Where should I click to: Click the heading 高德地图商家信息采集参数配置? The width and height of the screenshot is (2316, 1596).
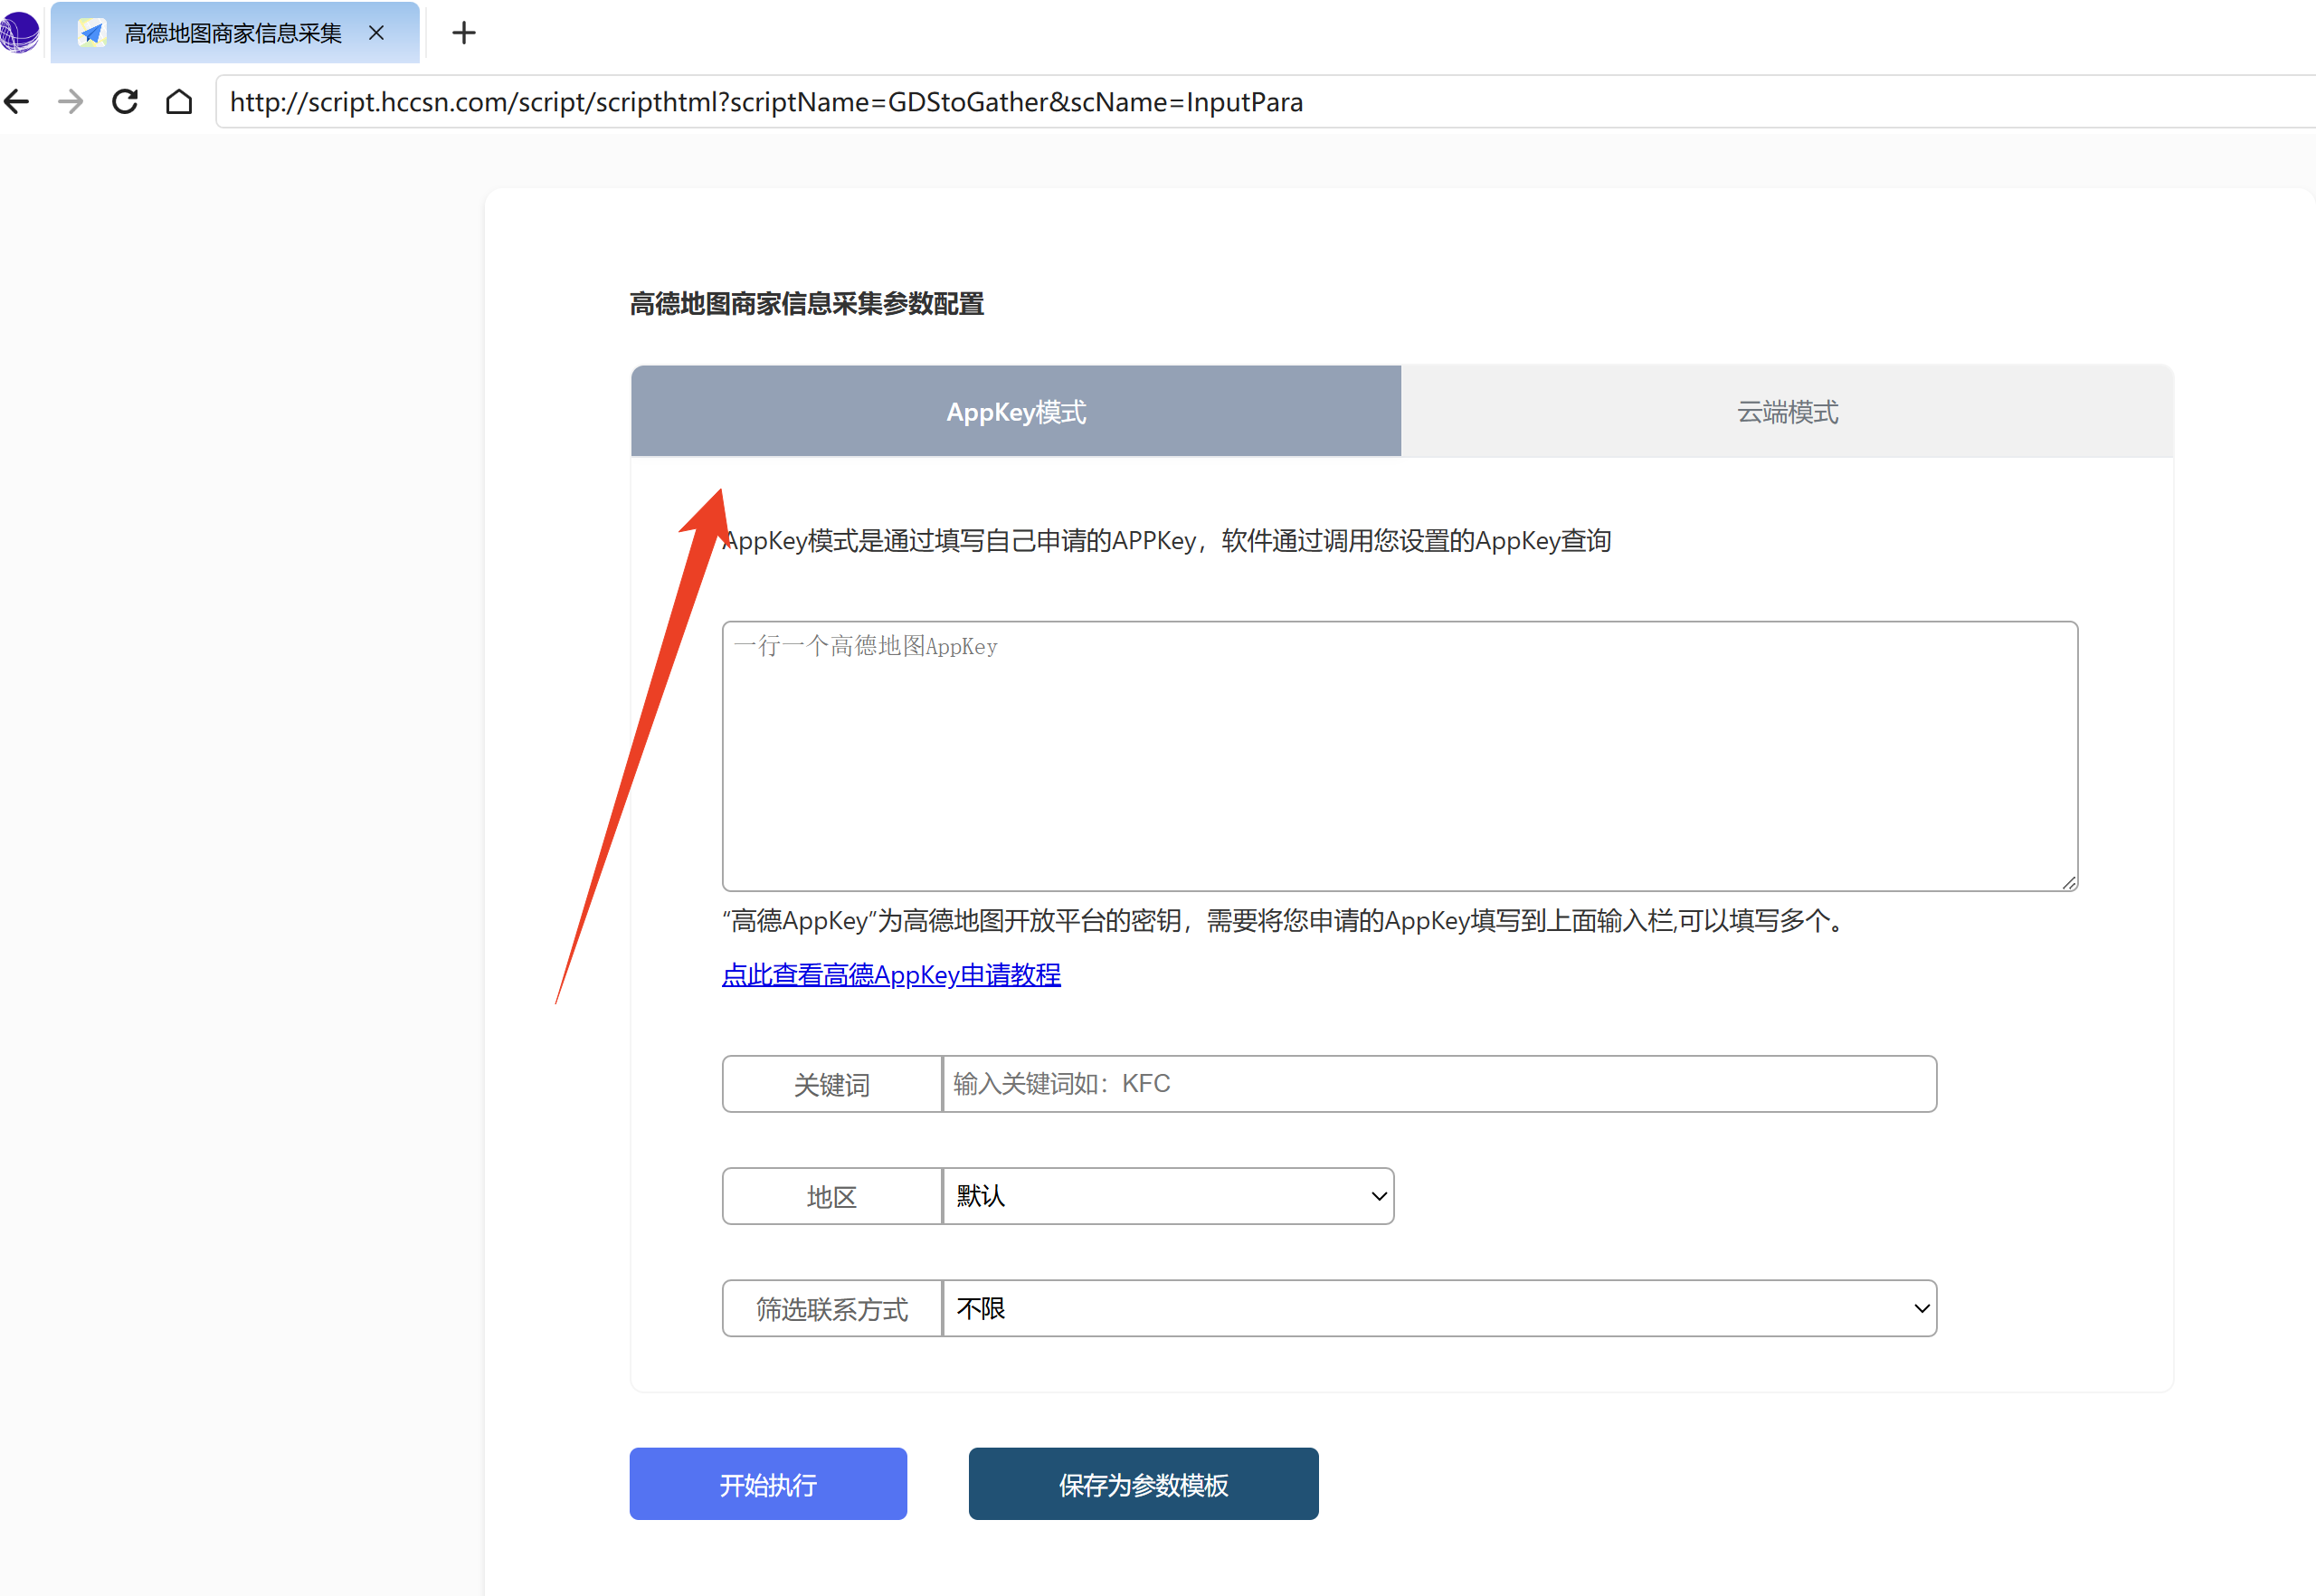point(806,303)
